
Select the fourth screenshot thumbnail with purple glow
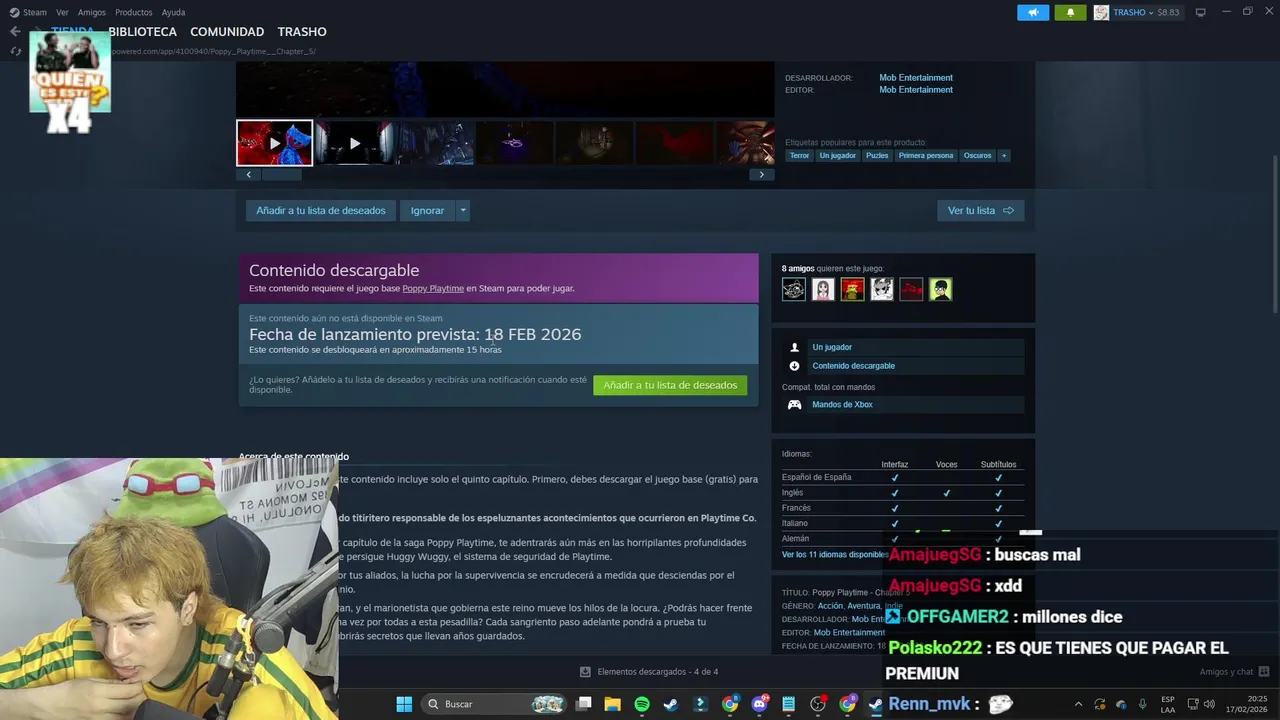(x=514, y=143)
